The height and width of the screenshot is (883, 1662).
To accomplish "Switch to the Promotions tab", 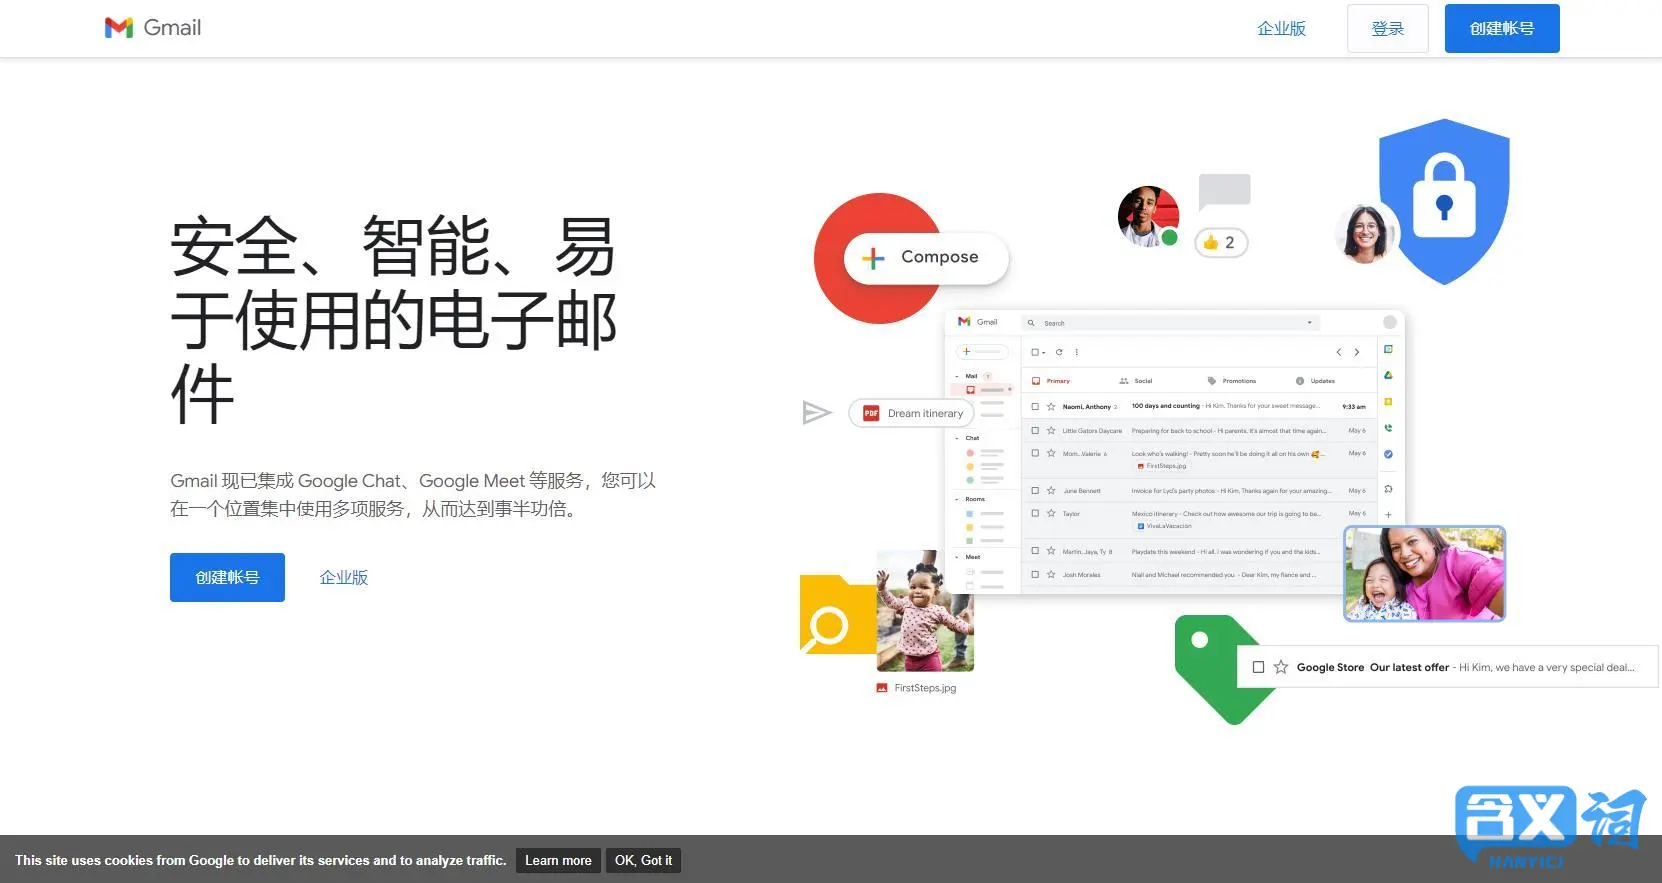I will coord(1232,381).
